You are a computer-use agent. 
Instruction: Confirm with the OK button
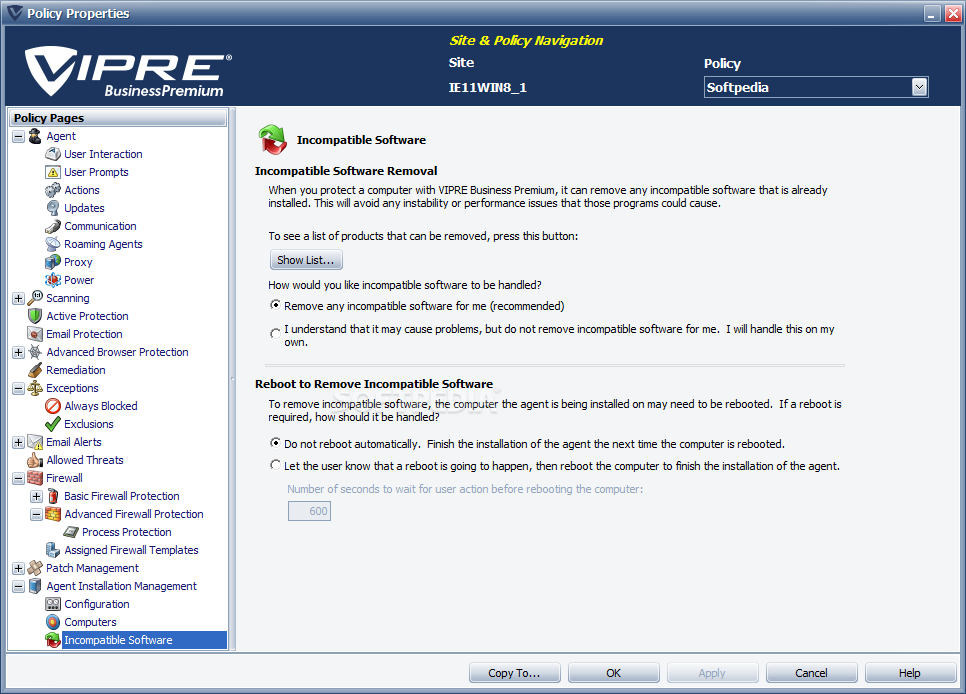click(x=614, y=673)
